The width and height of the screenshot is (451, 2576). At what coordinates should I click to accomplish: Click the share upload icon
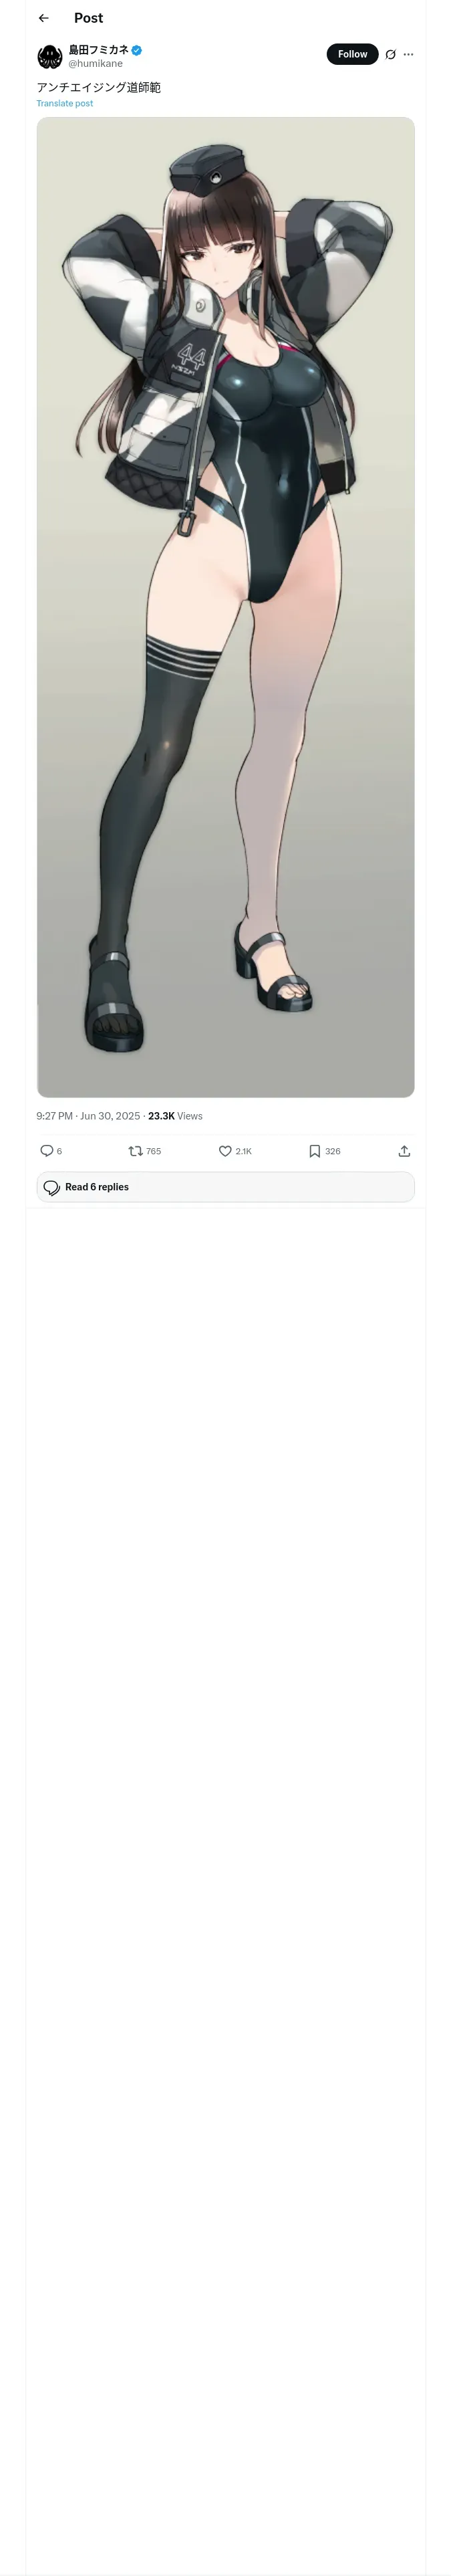[404, 1150]
